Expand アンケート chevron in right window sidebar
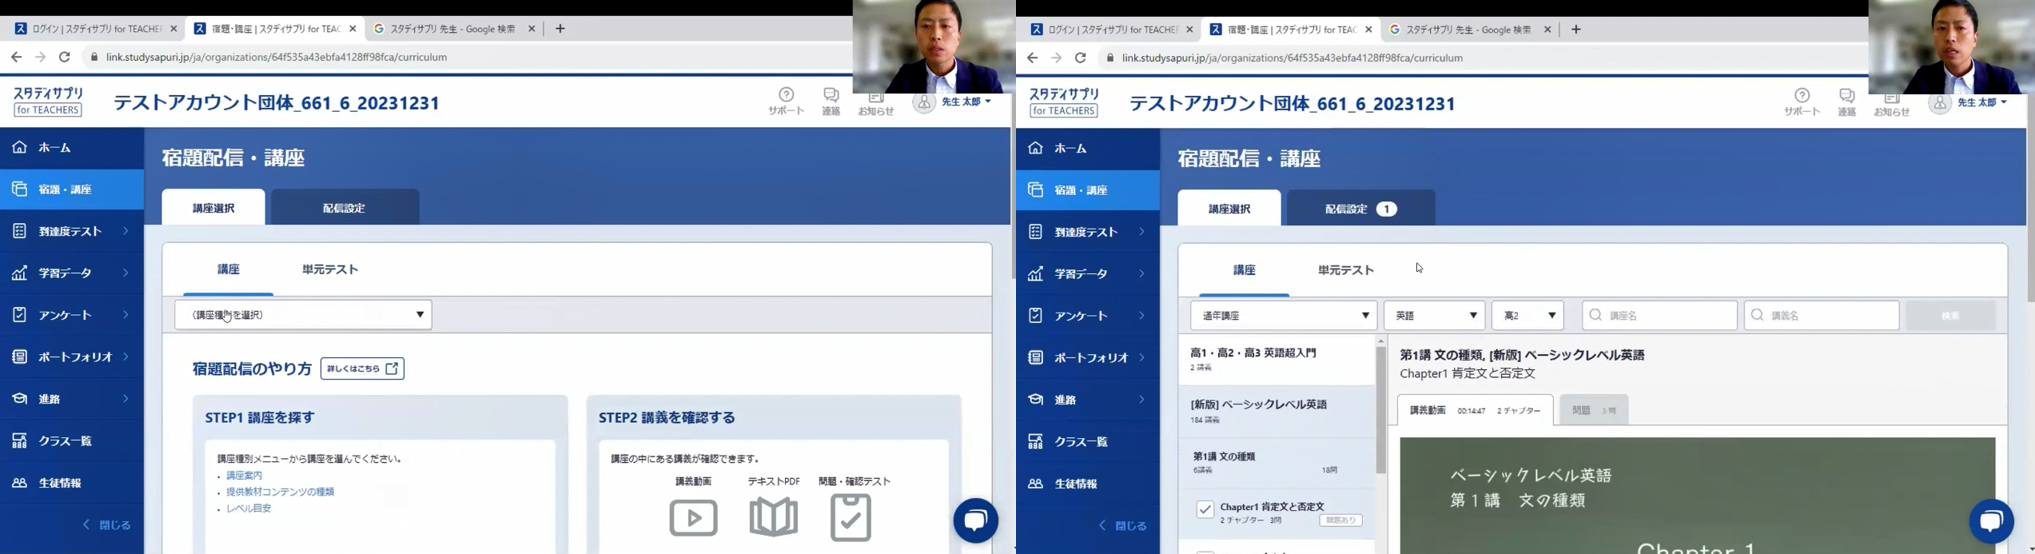Image resolution: width=2035 pixels, height=554 pixels. 1142,316
